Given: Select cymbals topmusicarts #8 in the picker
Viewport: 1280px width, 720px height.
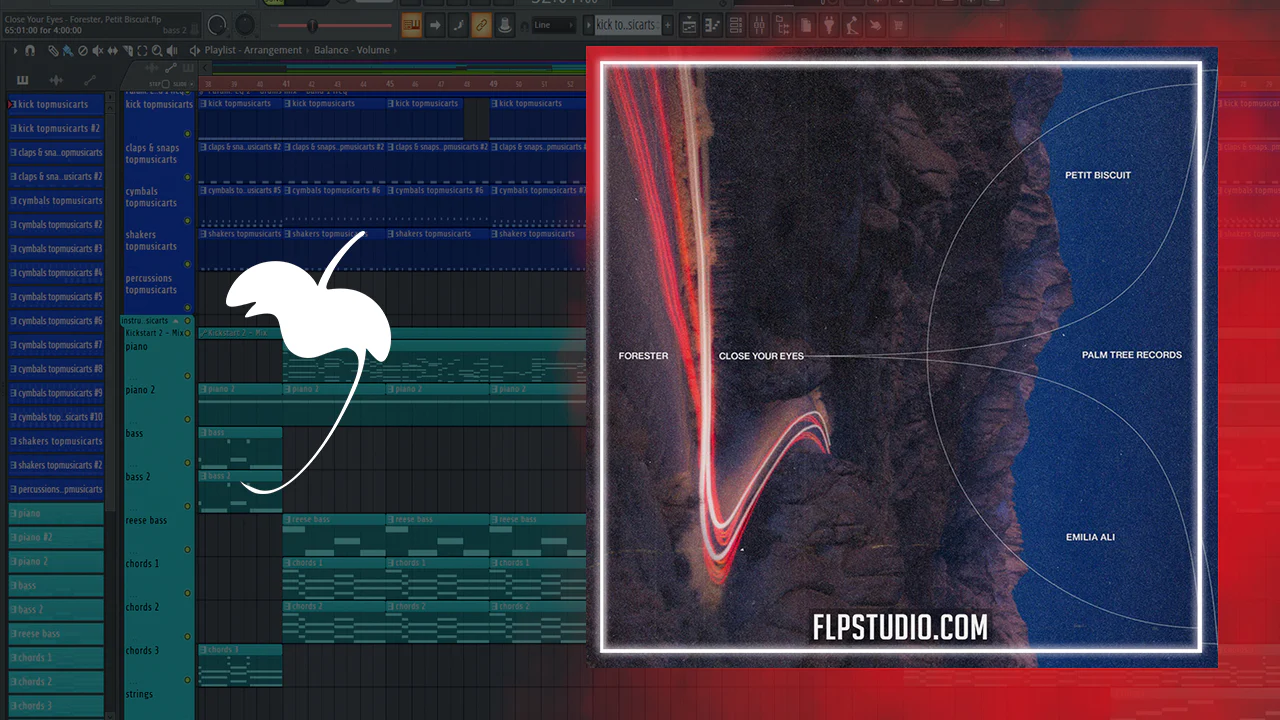Looking at the screenshot, I should click(56, 369).
